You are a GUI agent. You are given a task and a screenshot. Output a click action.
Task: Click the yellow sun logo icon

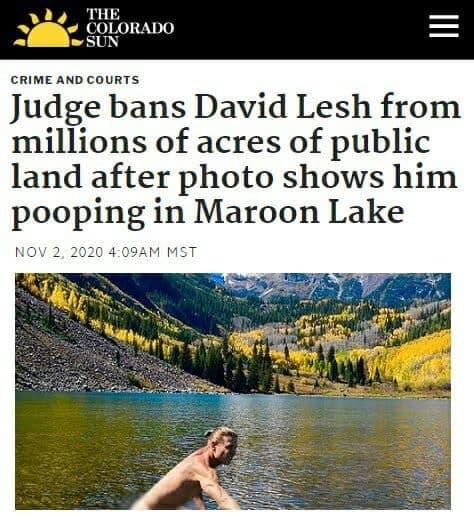(48, 28)
